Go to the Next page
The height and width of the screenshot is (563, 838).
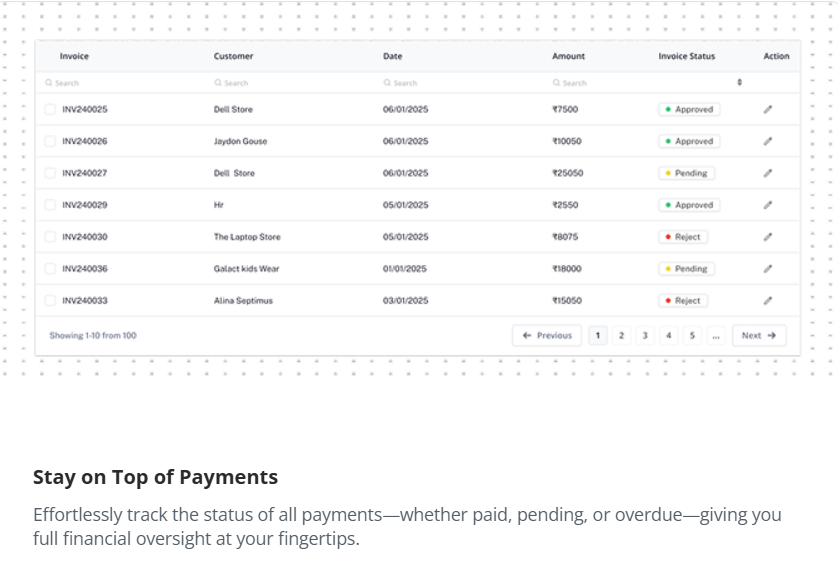759,335
